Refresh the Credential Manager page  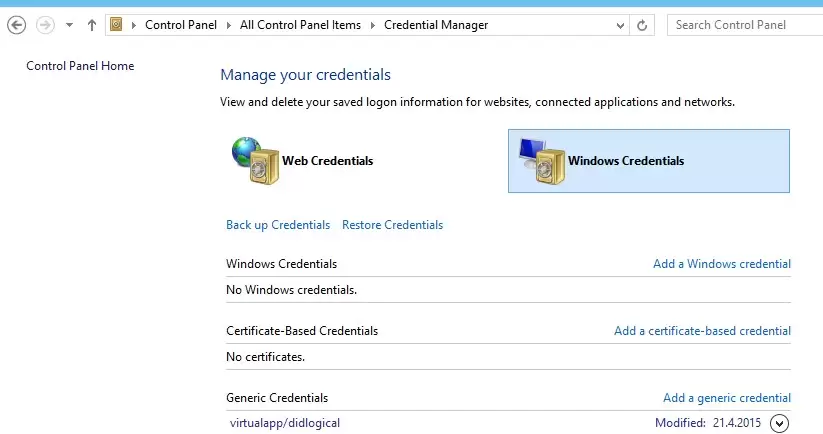click(642, 25)
